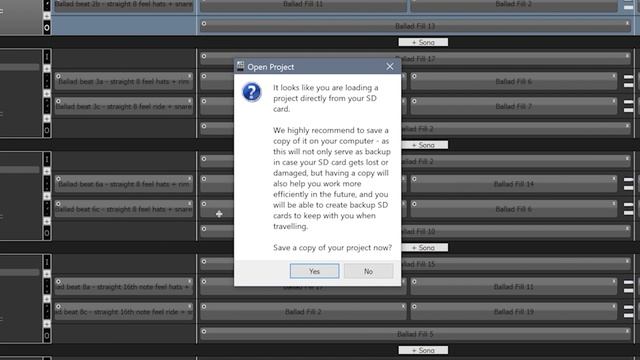Click the Open Project title bar app icon
This screenshot has width=640, height=360.
click(x=240, y=67)
